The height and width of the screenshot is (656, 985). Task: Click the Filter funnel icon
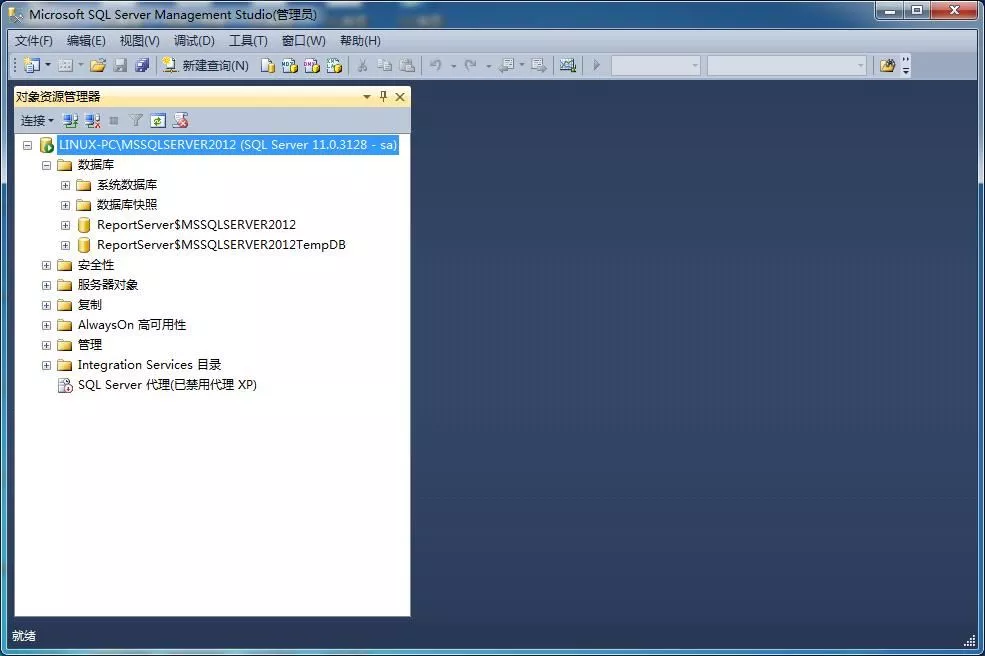(x=136, y=121)
